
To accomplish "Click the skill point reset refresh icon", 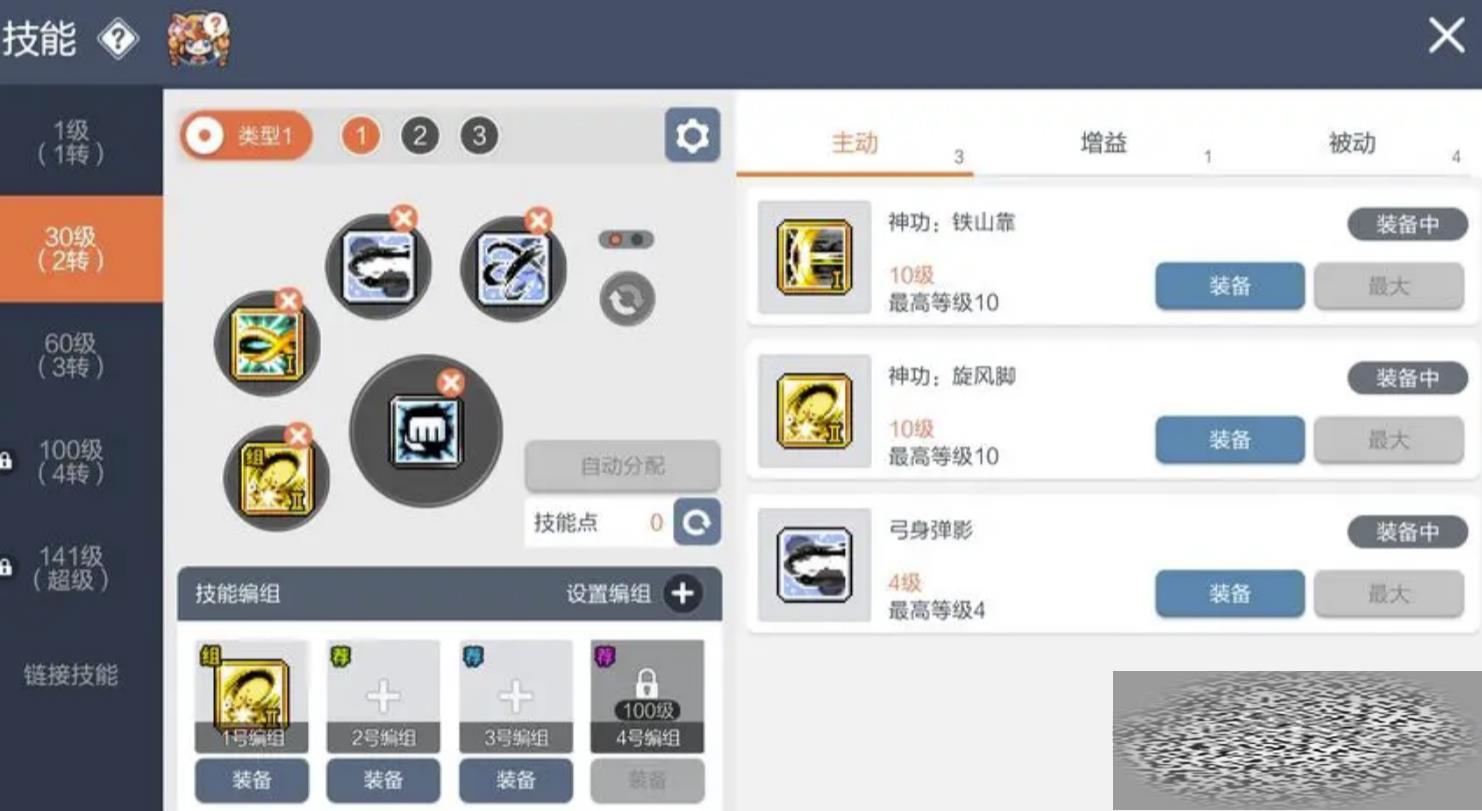I will pyautogui.click(x=696, y=522).
